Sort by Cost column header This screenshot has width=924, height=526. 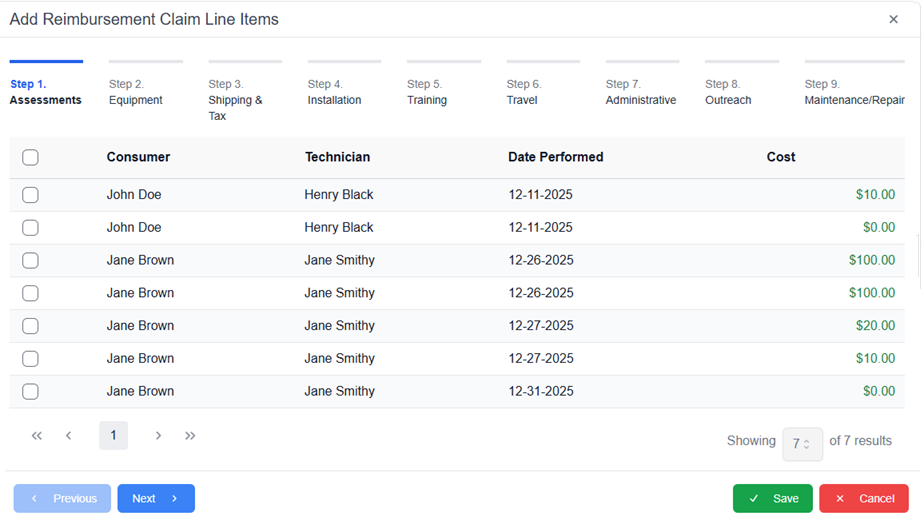pos(781,157)
